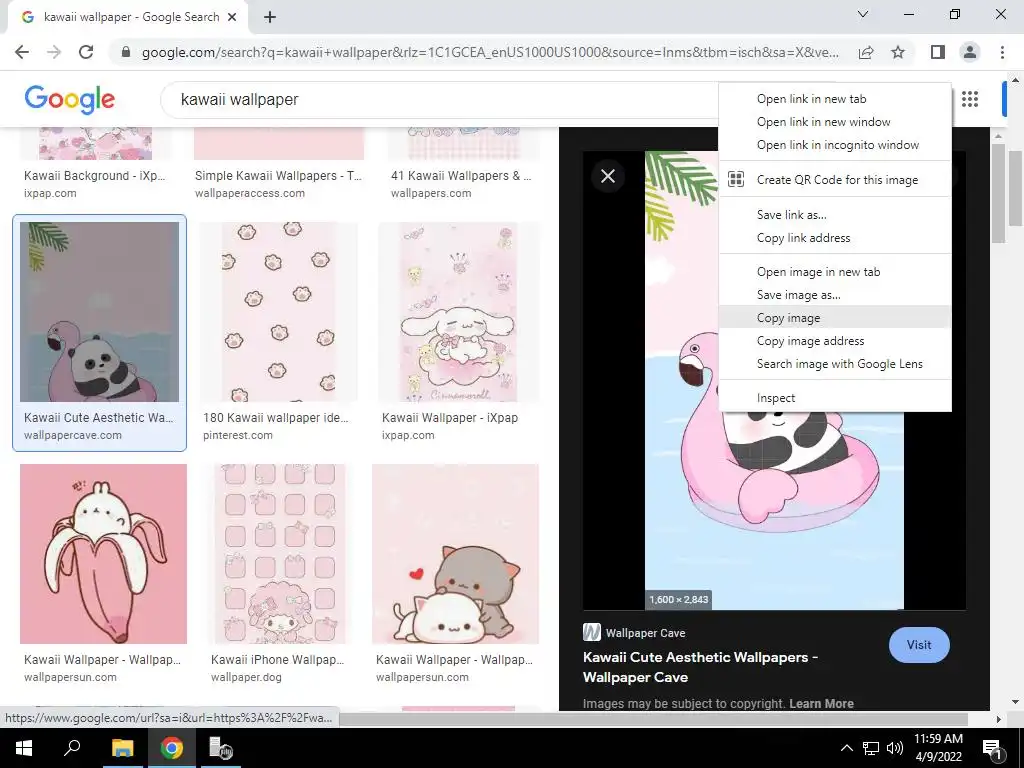Choose Open link in incognito window
Viewport: 1024px width, 768px height.
click(835, 145)
